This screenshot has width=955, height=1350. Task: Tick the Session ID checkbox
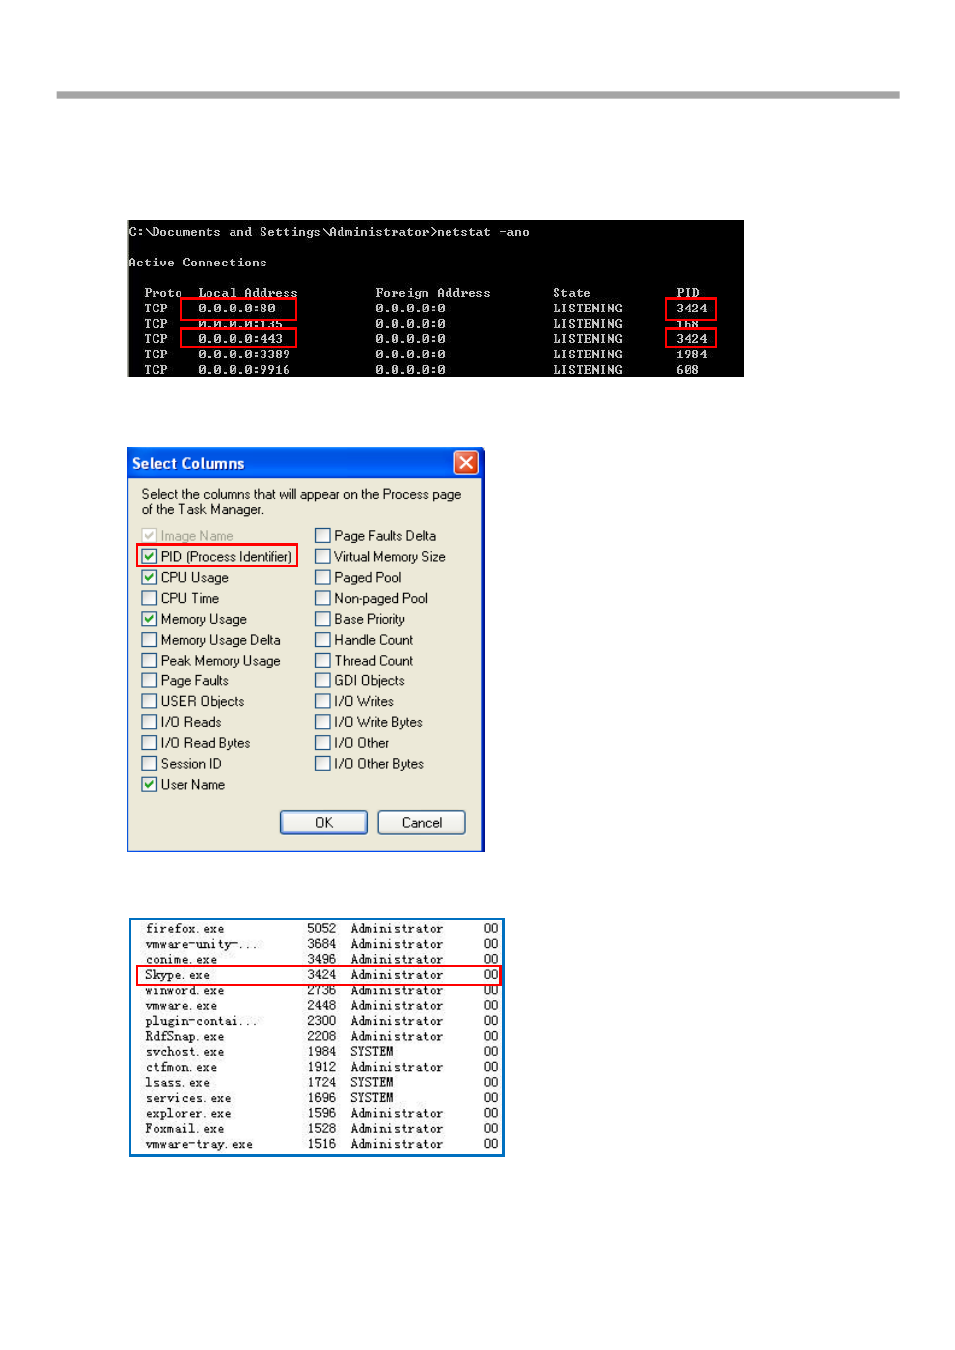click(149, 763)
